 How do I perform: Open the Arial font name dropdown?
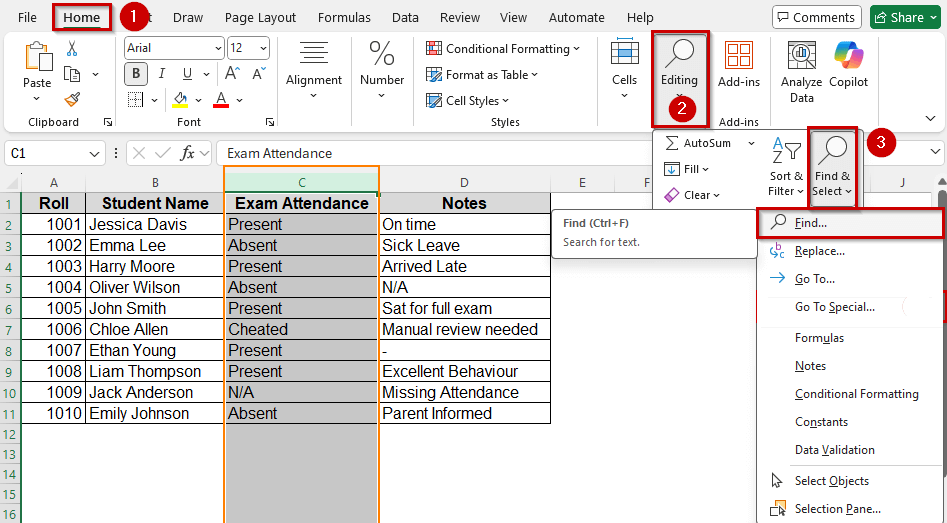pos(218,48)
